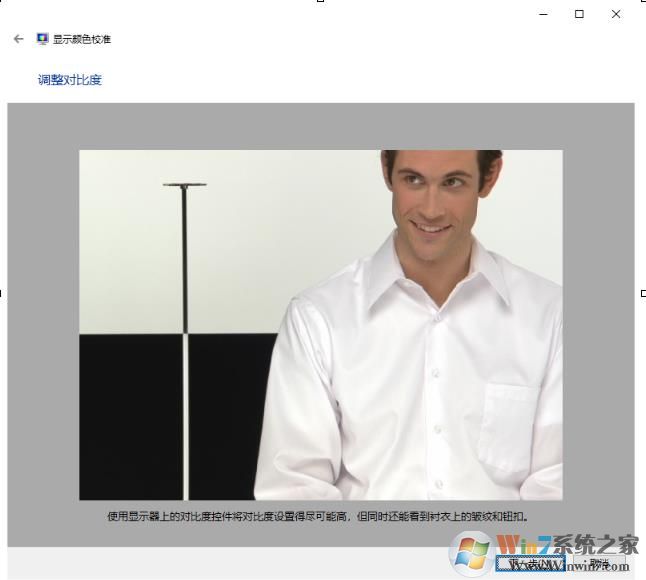Close the calibration window
The image size is (646, 580).
pos(616,14)
